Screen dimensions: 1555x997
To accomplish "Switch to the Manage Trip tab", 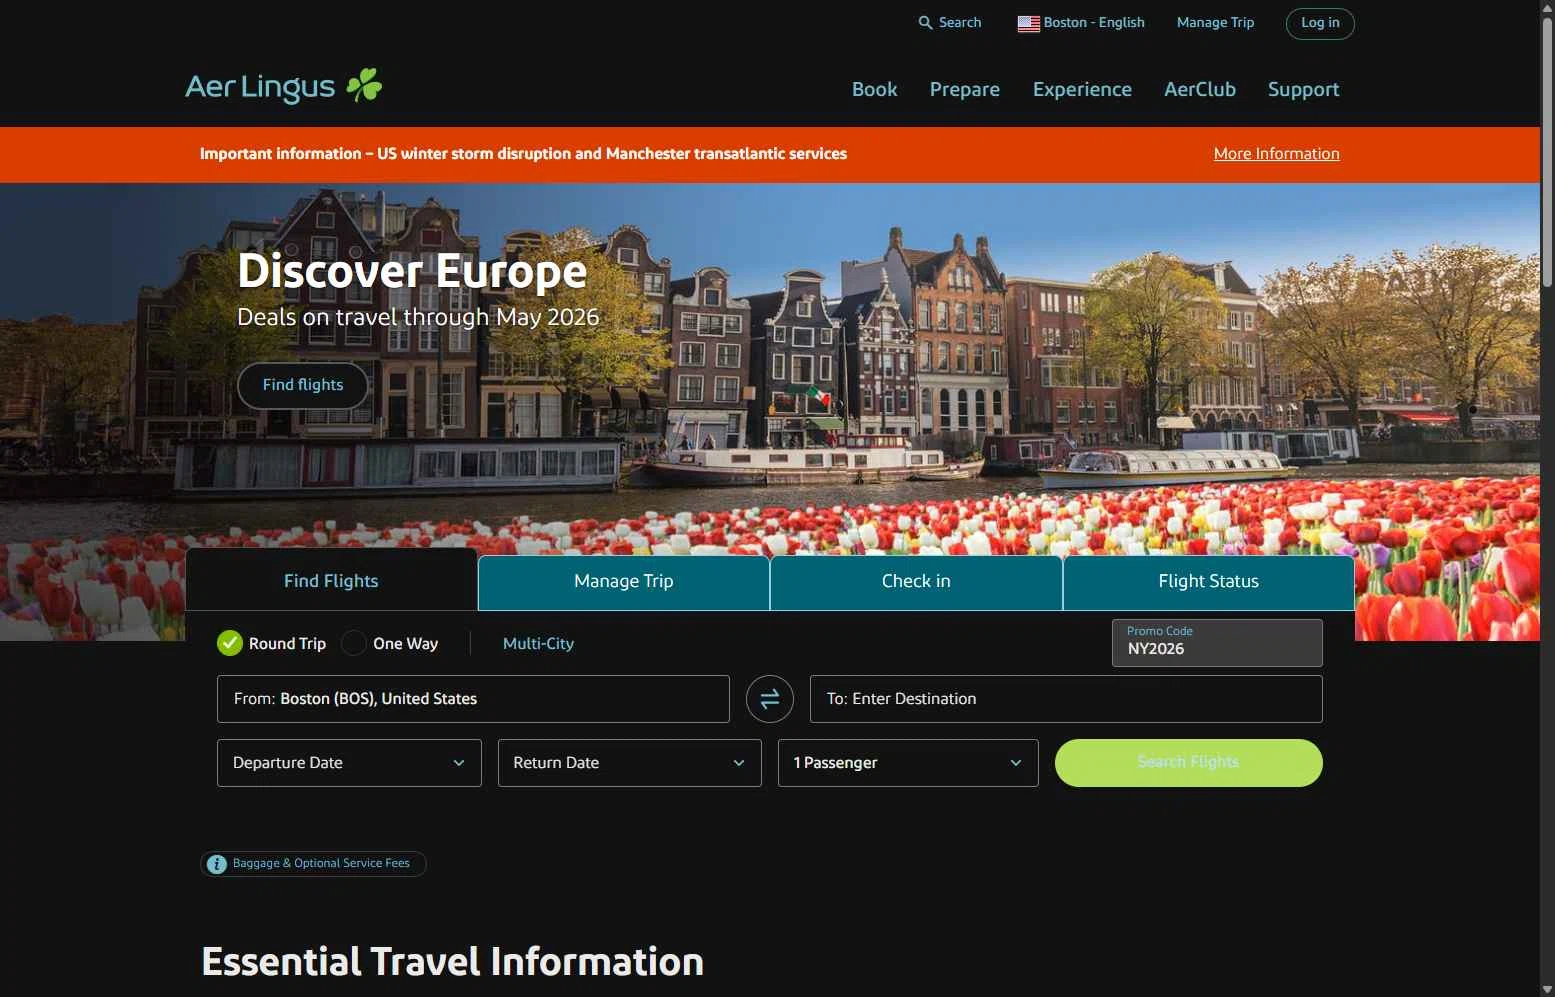I will click(x=624, y=582).
